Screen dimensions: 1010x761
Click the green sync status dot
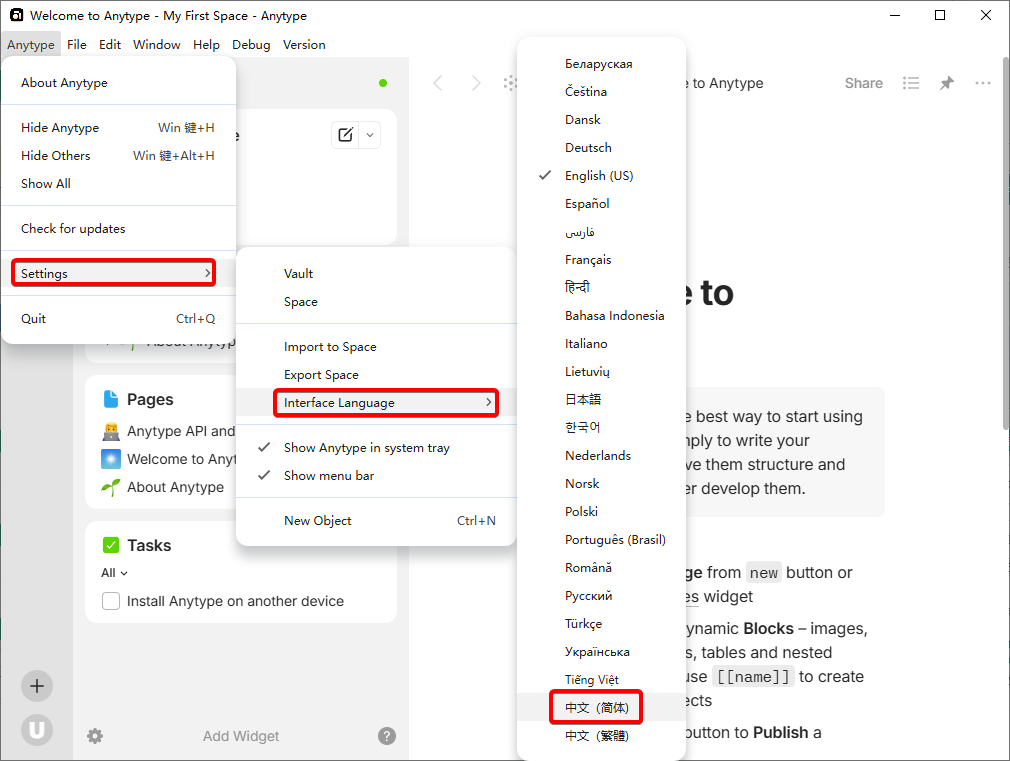(383, 83)
